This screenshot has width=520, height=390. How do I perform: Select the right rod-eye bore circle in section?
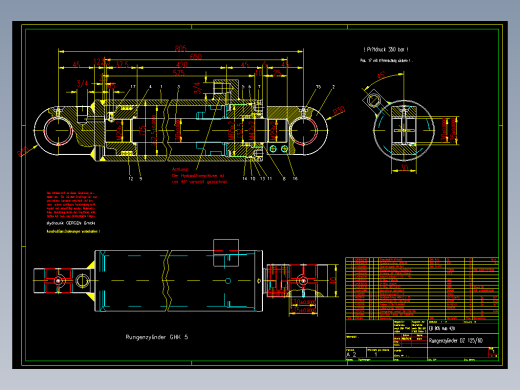tap(303, 131)
